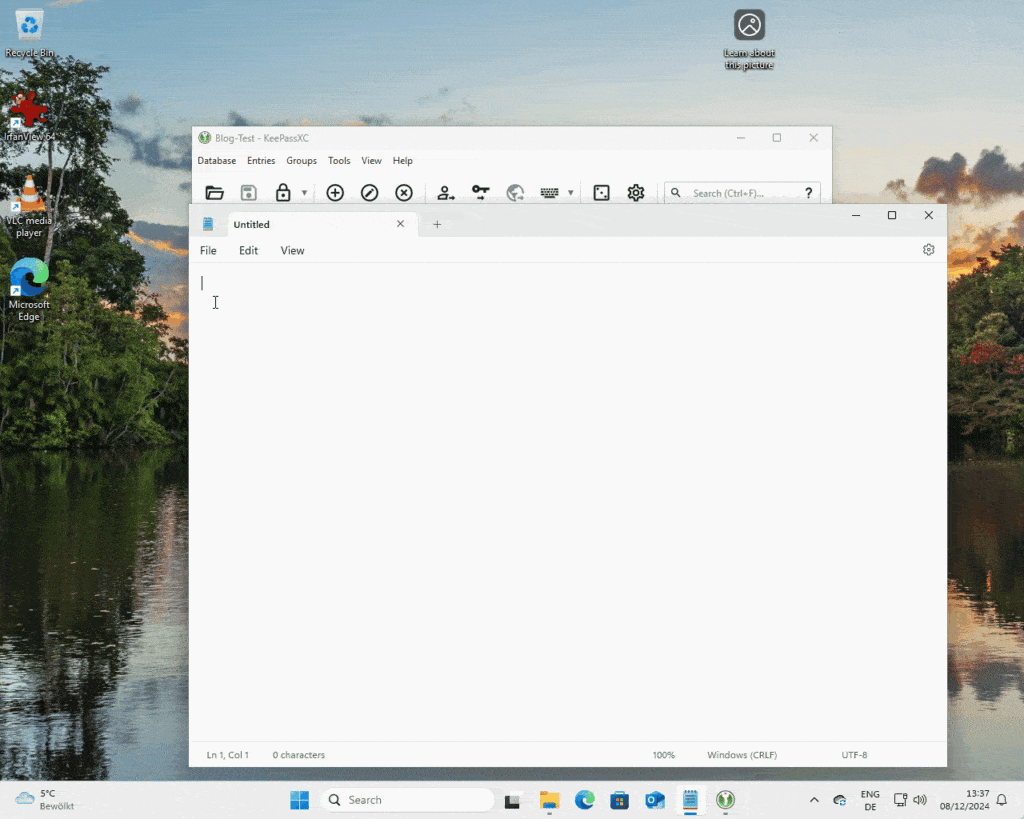1024x819 pixels.
Task: Expand the lock database dropdown arrow
Action: point(304,193)
